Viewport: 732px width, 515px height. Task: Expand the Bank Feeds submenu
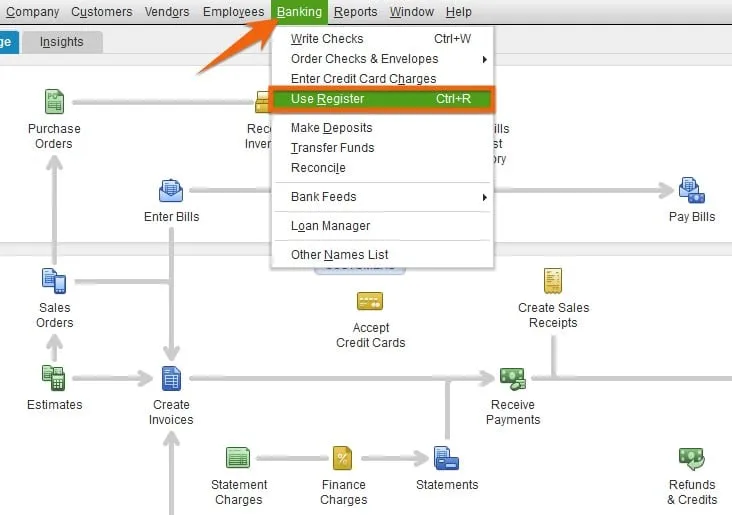pos(381,197)
